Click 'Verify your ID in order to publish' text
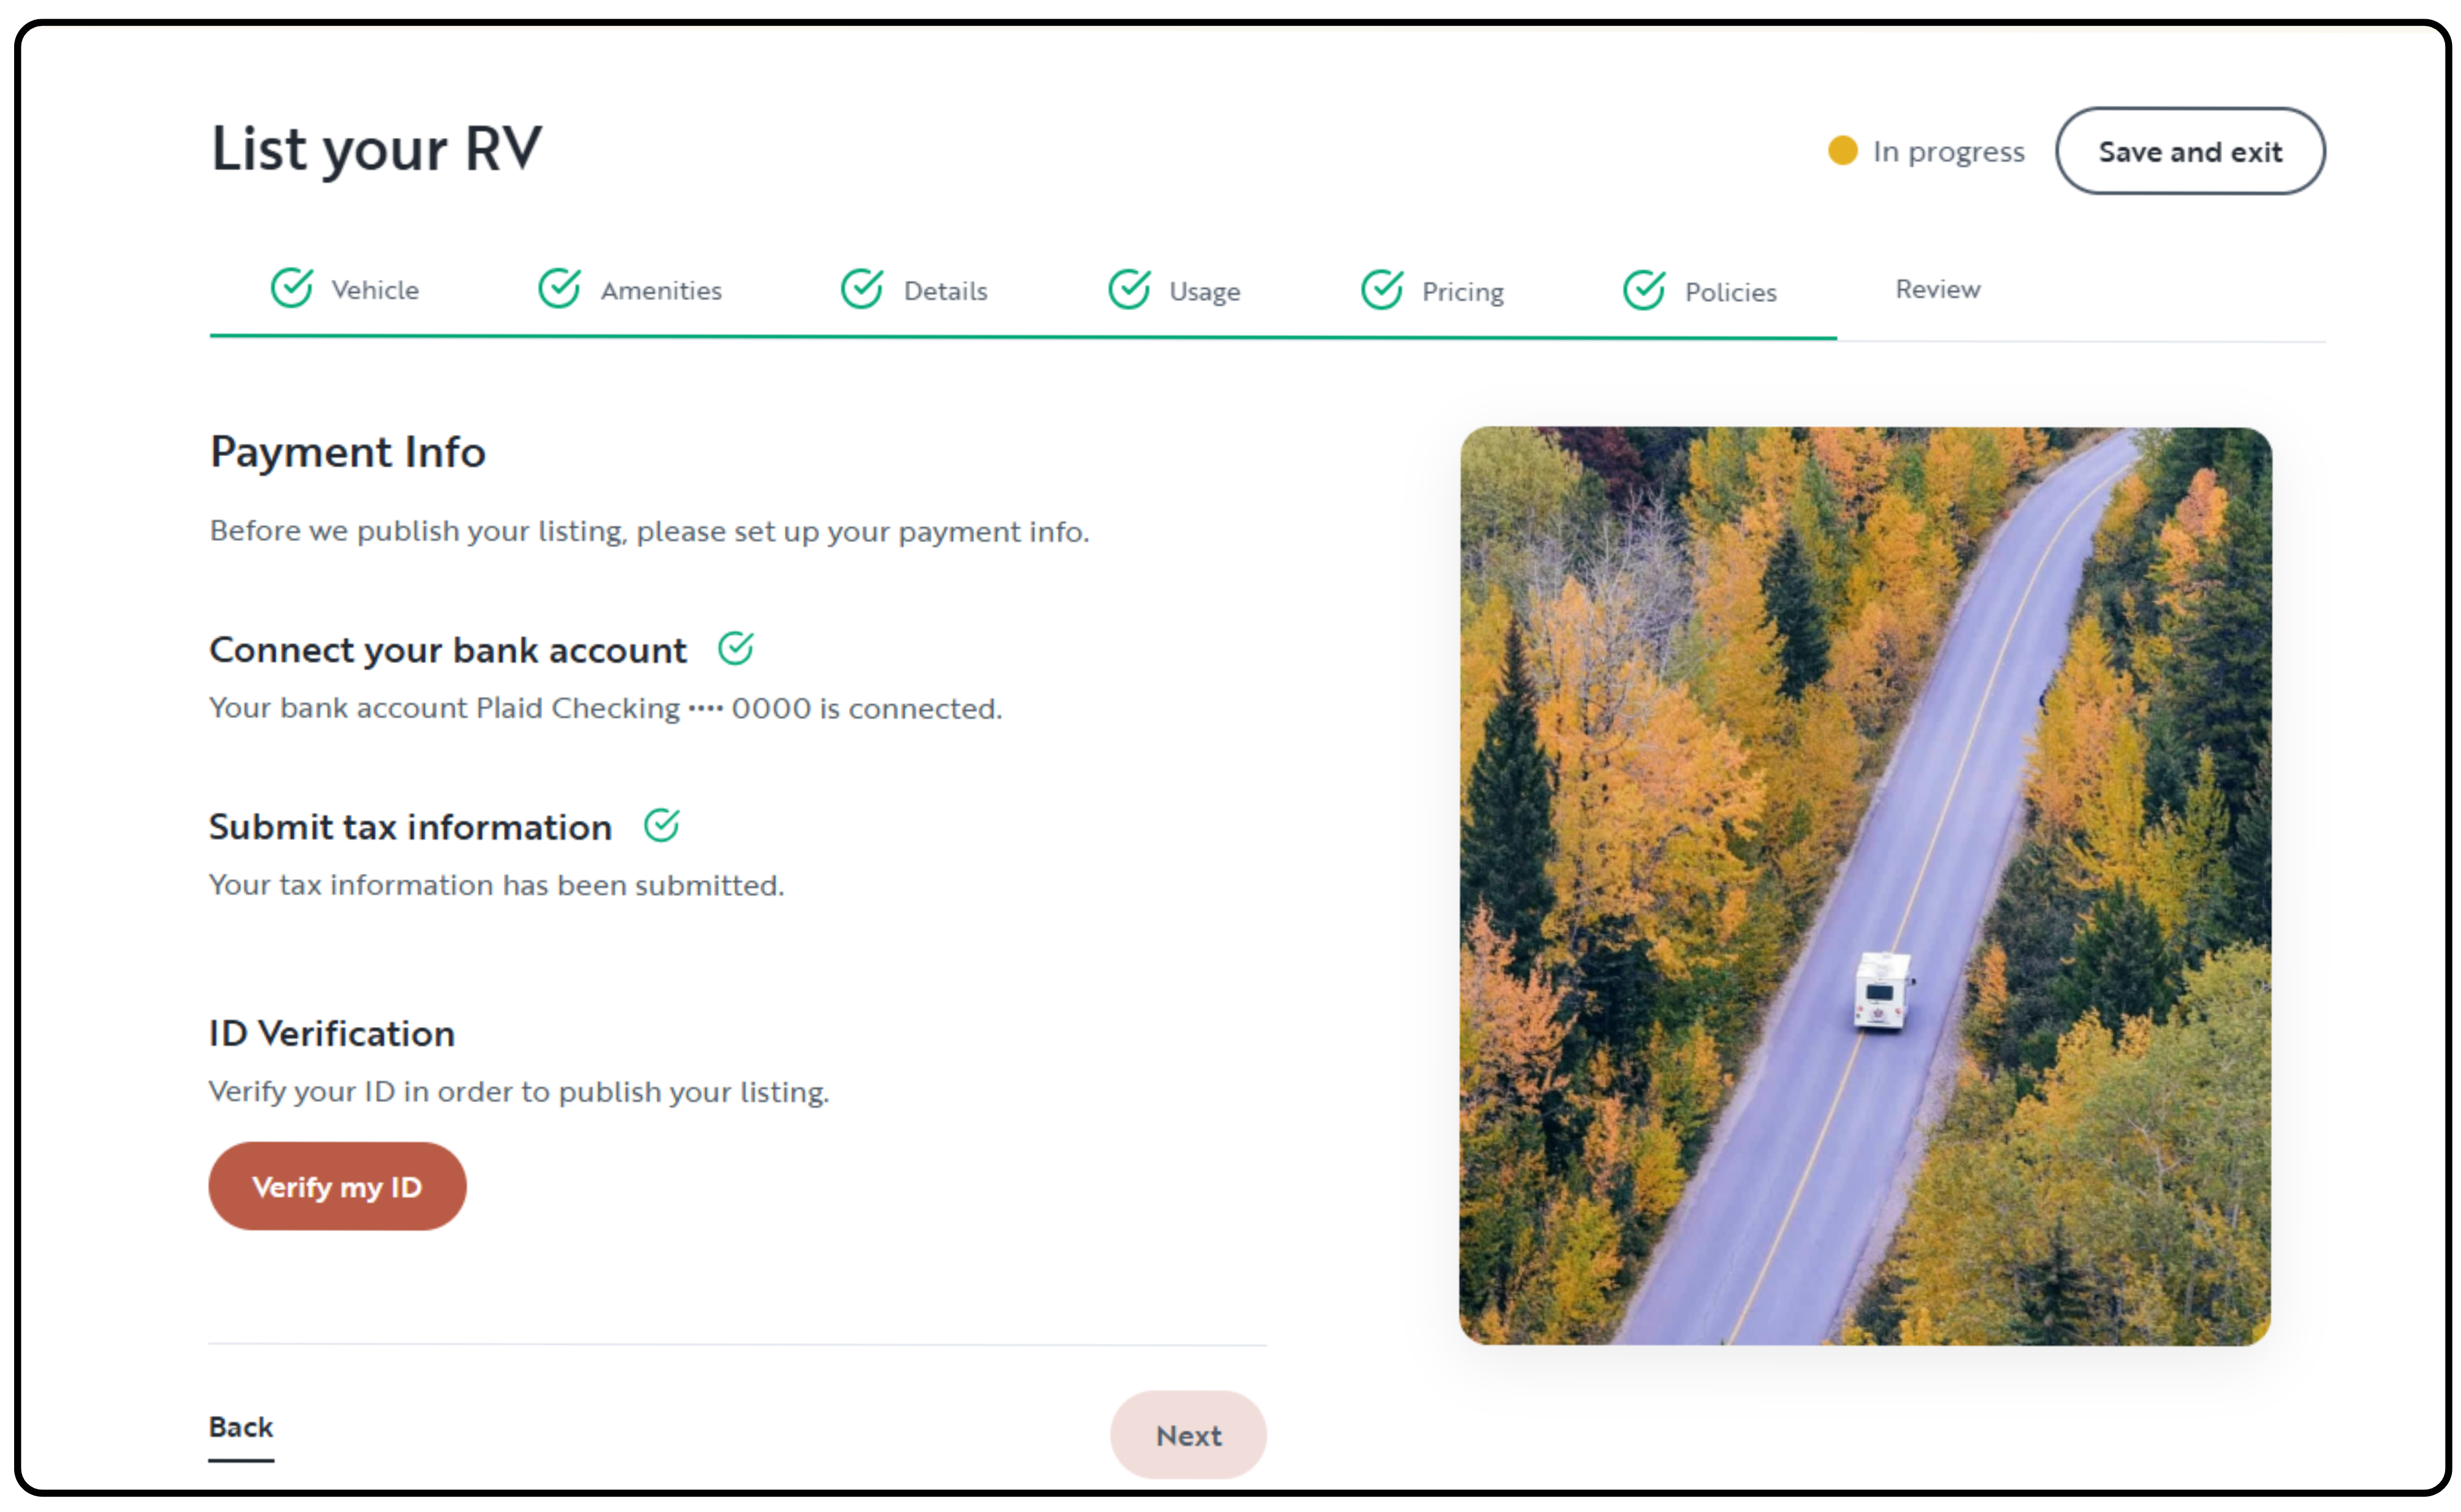 [x=518, y=1092]
